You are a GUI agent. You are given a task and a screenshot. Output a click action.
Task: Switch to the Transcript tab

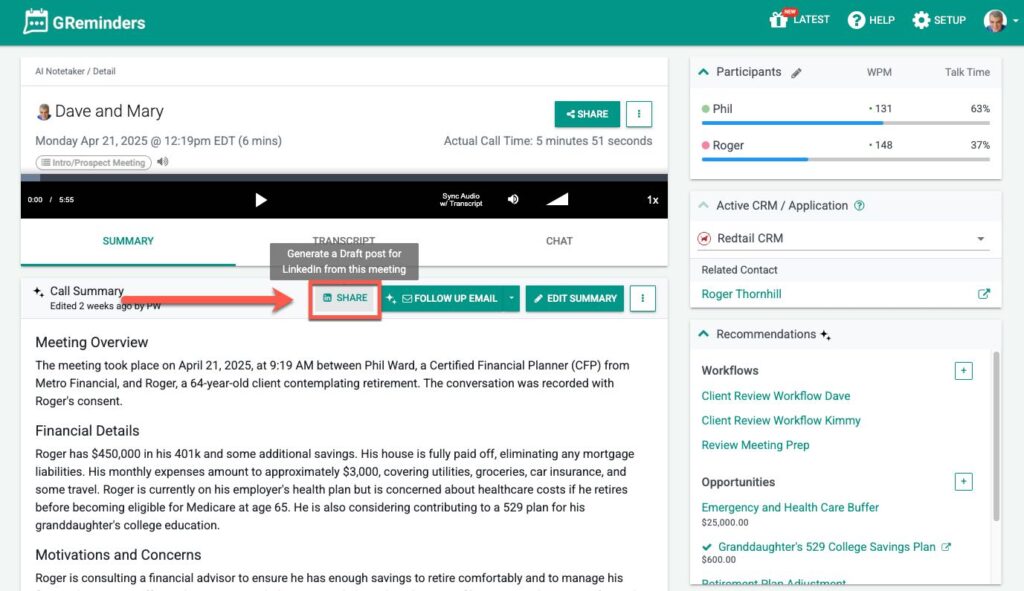click(x=342, y=241)
